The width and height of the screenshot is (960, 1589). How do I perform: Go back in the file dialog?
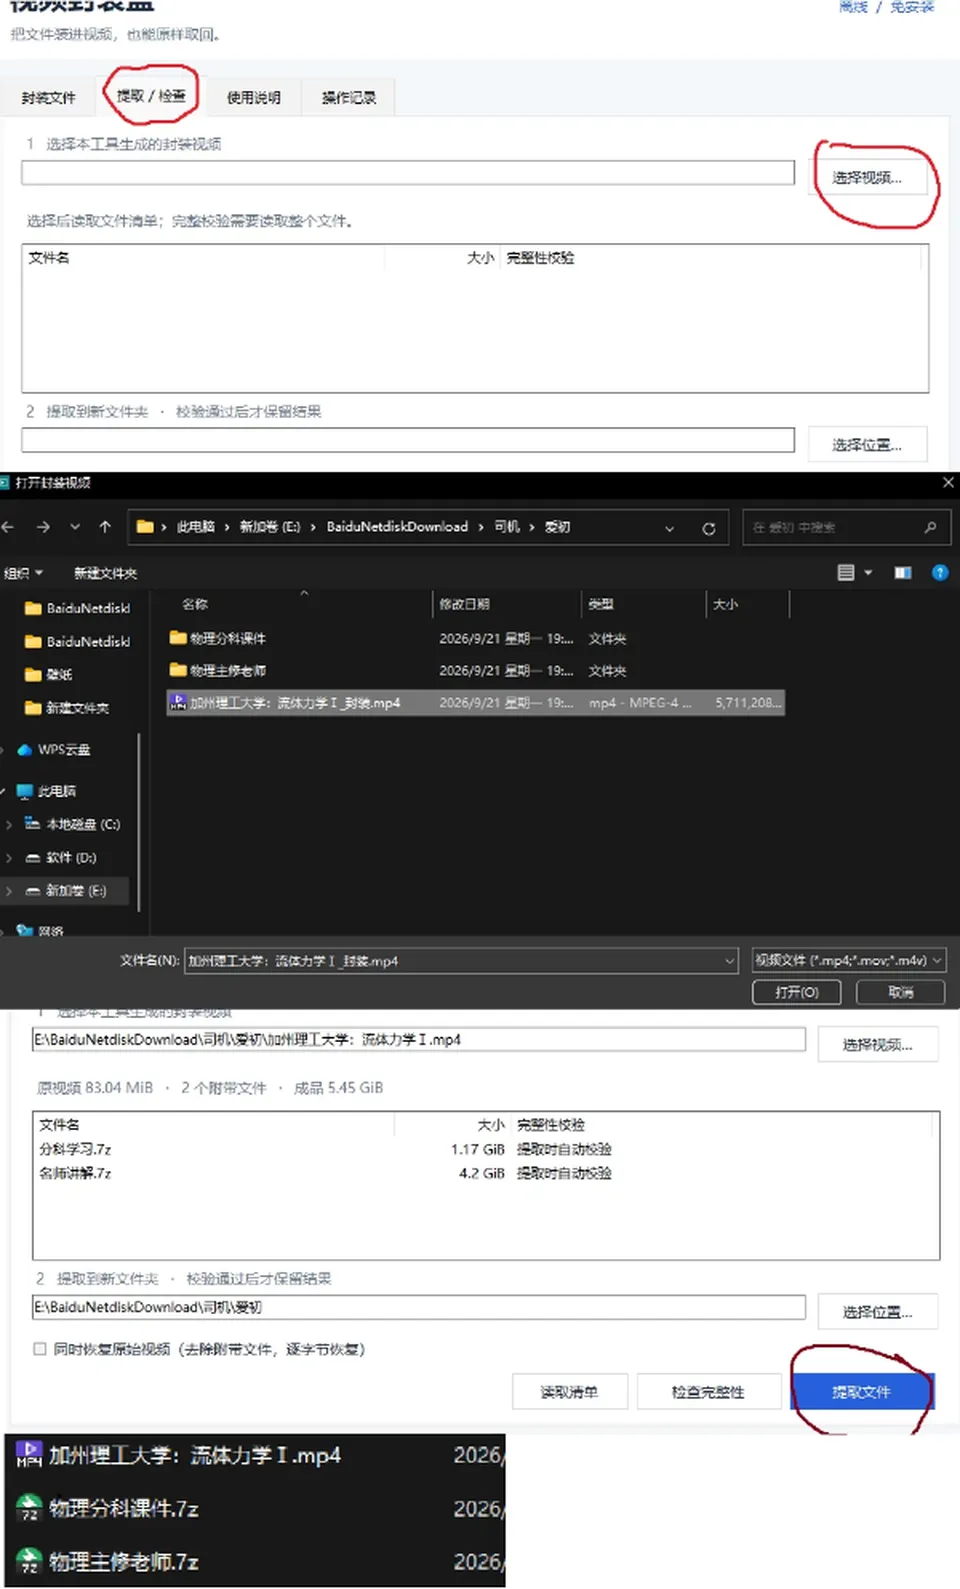8,527
